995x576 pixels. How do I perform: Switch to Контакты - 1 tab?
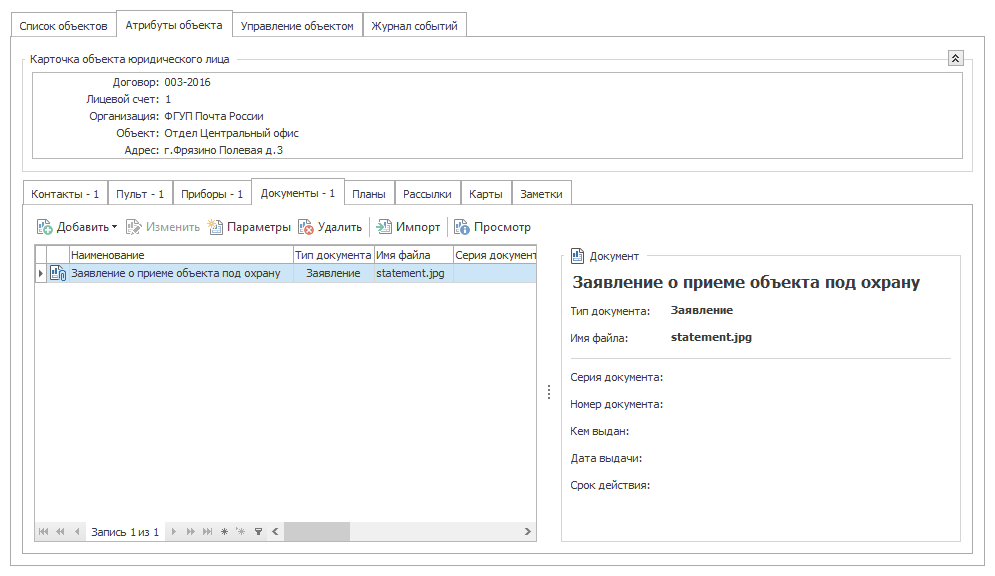point(65,194)
